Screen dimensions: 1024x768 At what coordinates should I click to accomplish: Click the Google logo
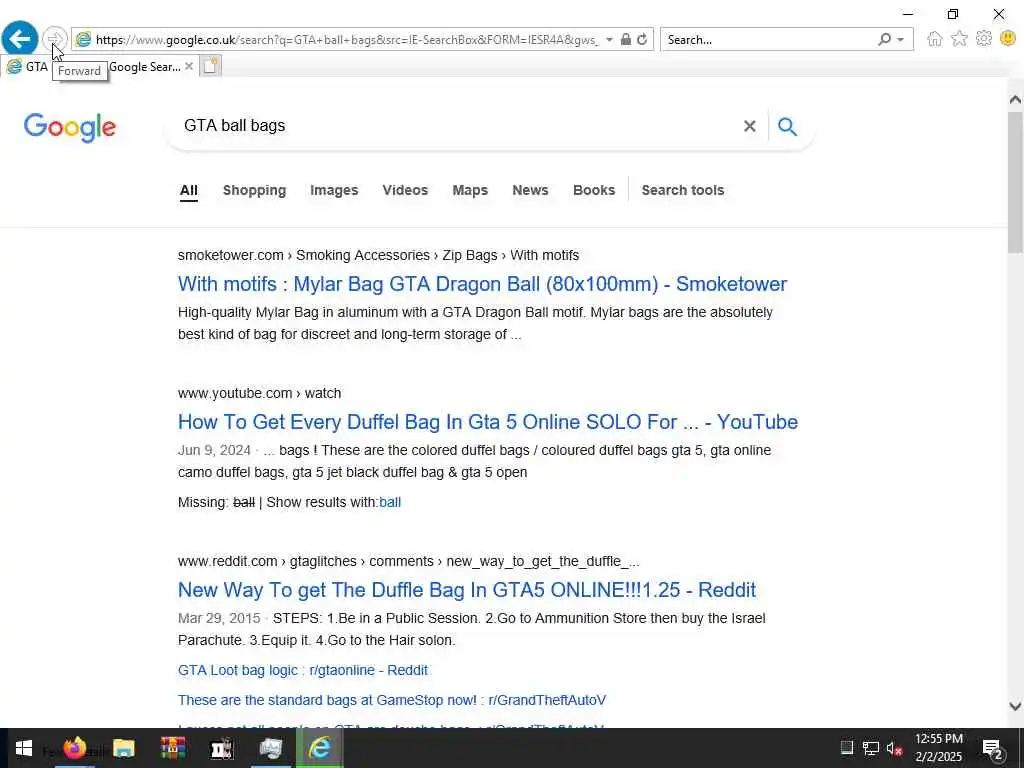click(70, 127)
